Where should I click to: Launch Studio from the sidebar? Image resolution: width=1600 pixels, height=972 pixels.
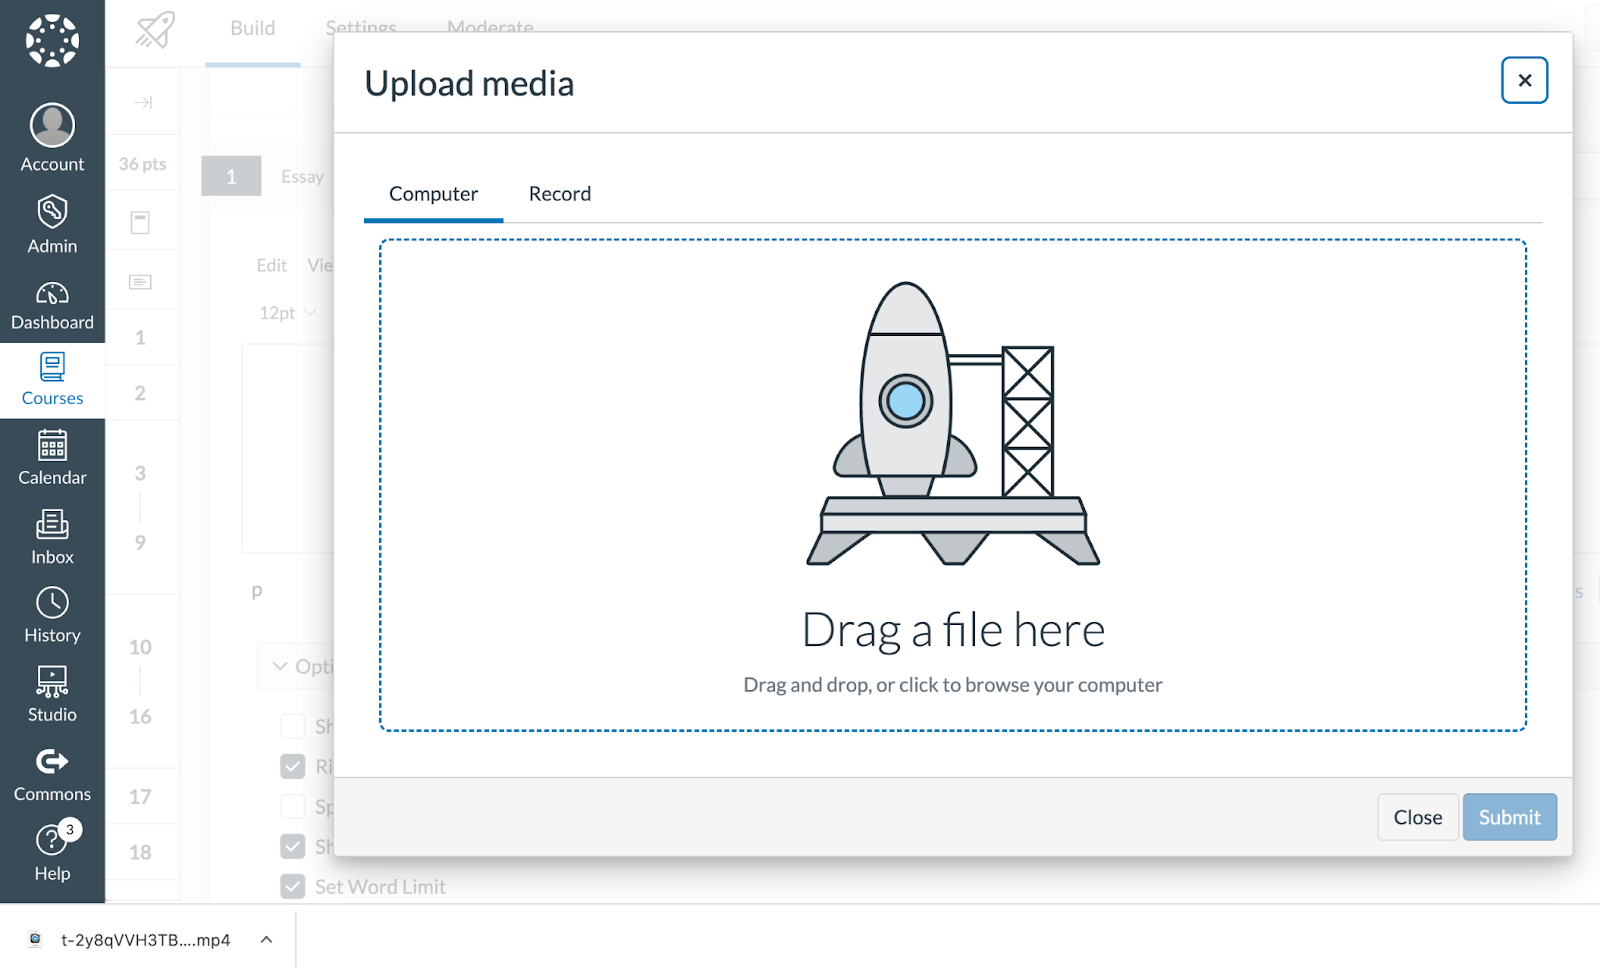[x=52, y=695]
